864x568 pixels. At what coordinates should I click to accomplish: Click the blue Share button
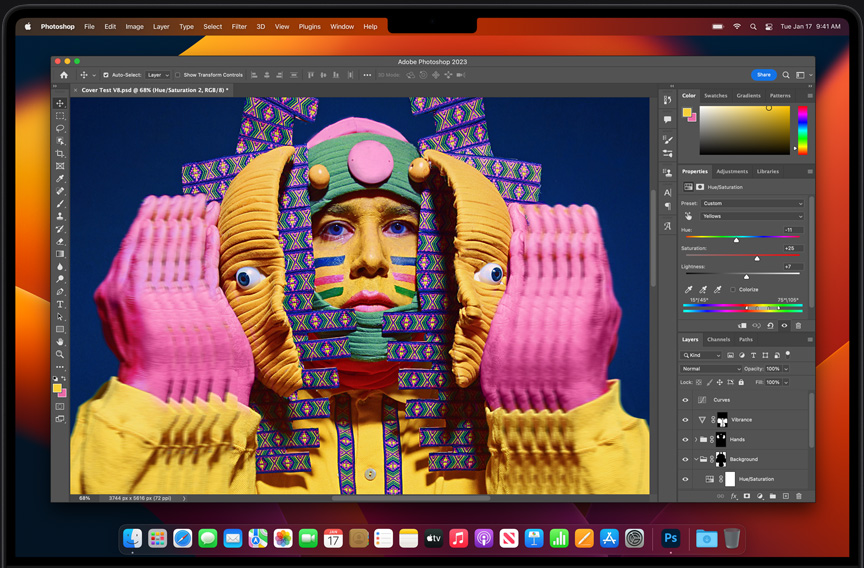pos(763,75)
